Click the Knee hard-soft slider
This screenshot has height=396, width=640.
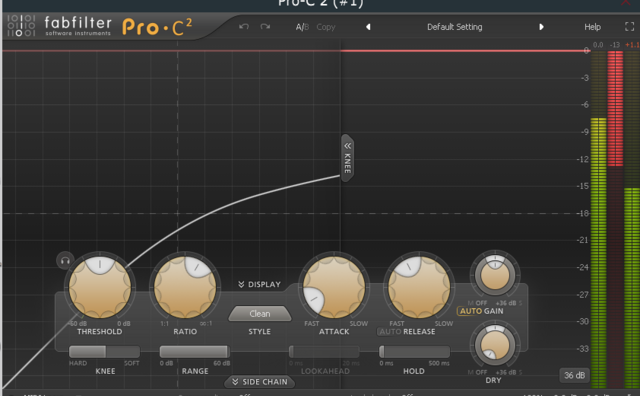click(x=104, y=352)
